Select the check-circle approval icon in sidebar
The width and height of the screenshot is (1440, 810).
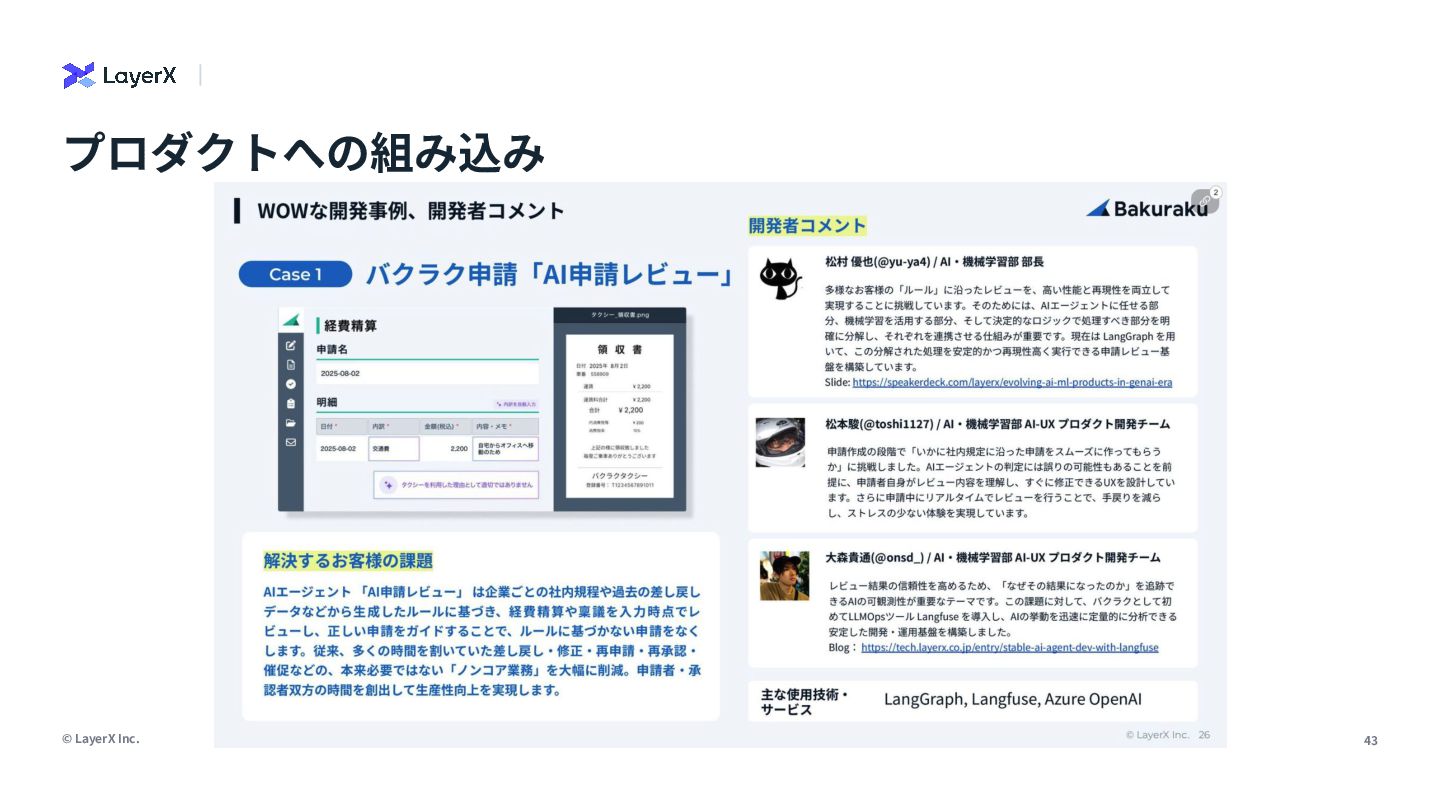291,384
